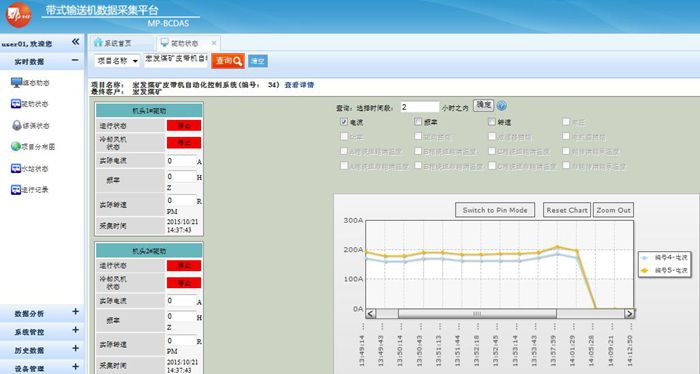Click the MP-BCDAS subtitle text

tap(168, 23)
